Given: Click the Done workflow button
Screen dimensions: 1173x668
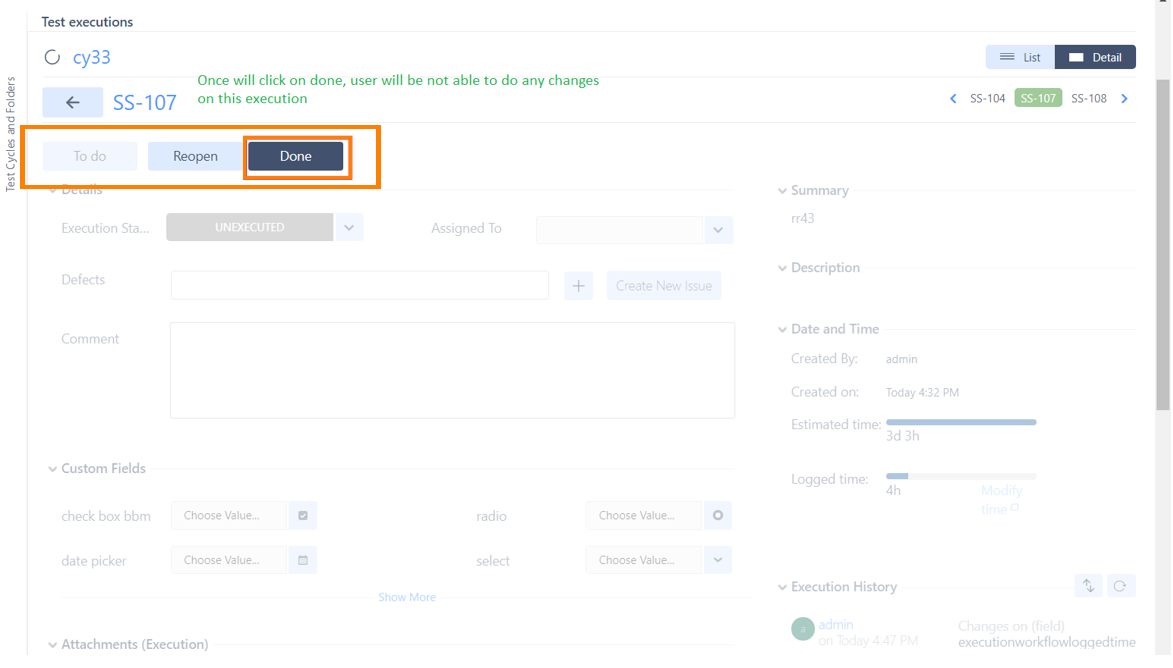Looking at the screenshot, I should [x=296, y=156].
